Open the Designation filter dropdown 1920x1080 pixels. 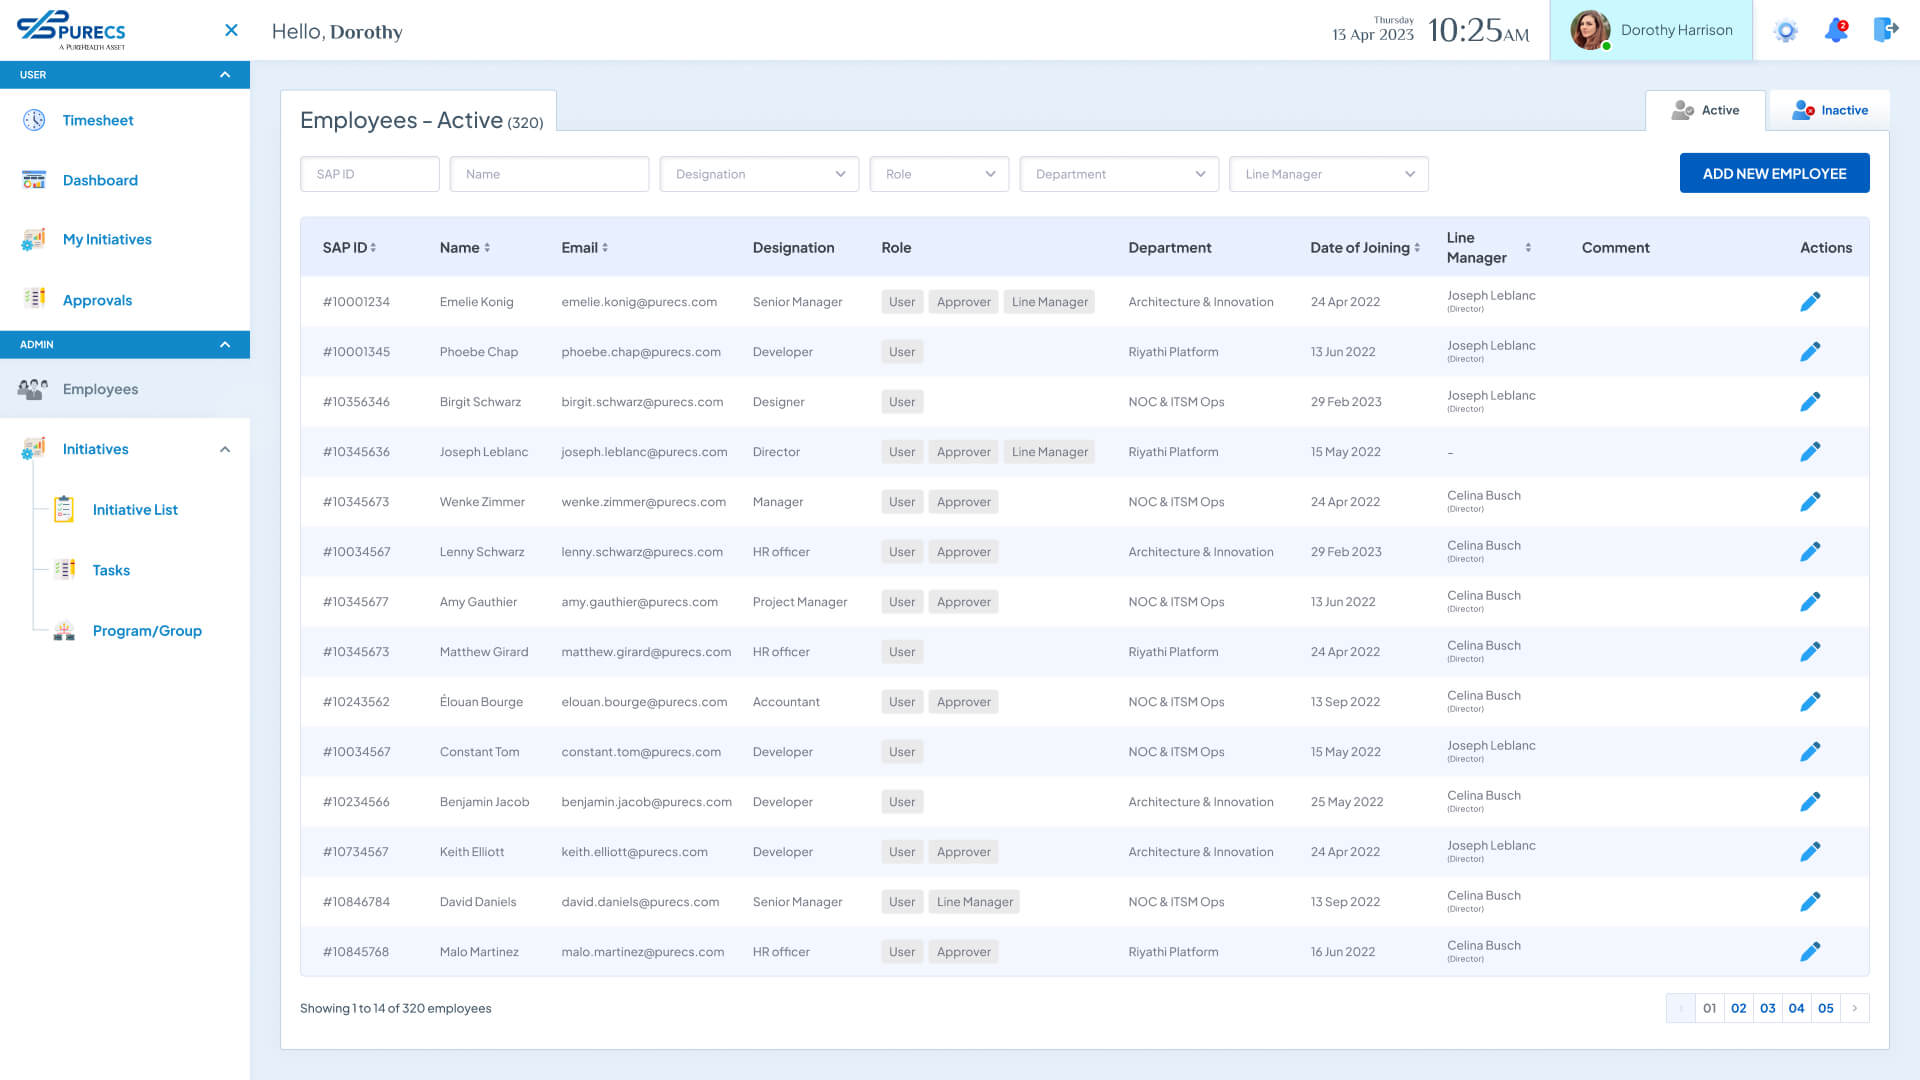click(759, 174)
